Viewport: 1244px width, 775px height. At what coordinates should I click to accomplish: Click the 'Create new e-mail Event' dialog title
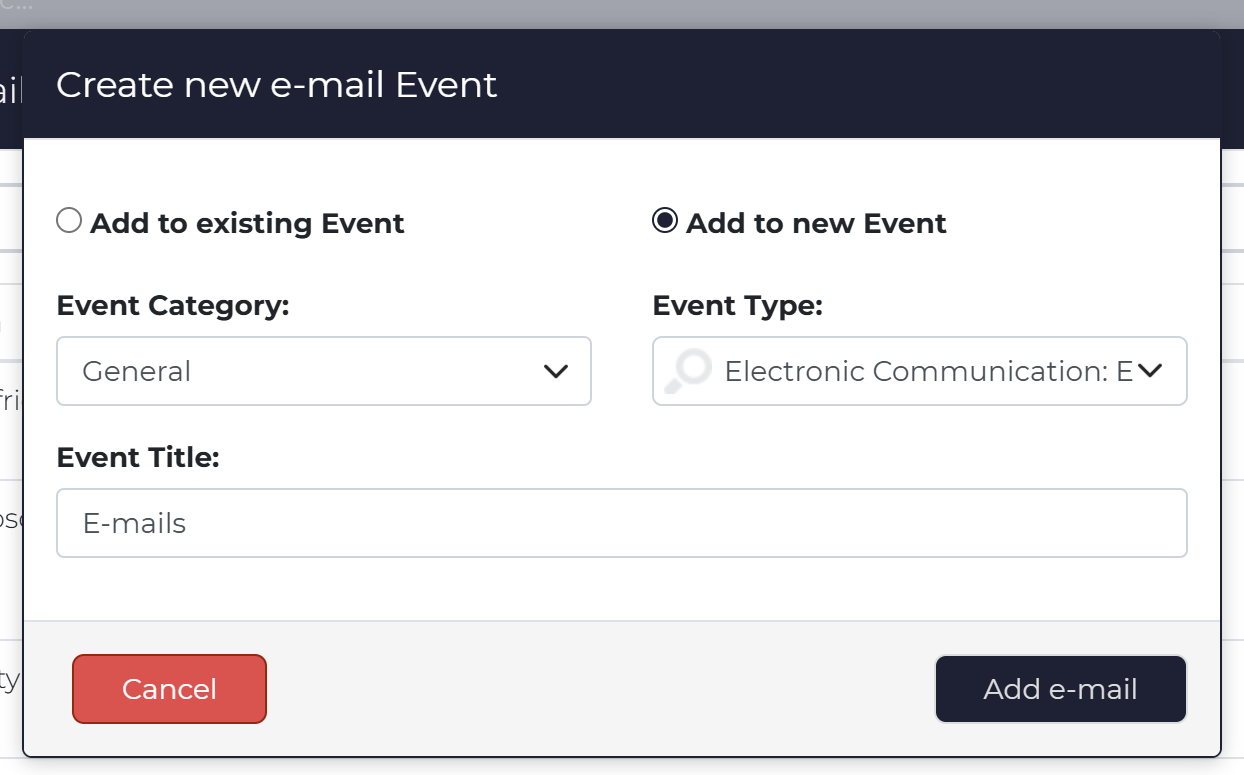point(277,85)
